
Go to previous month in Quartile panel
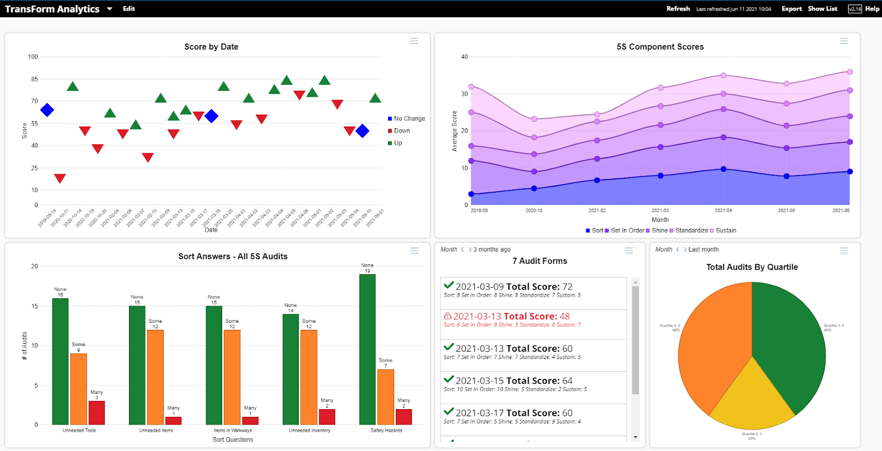point(677,250)
